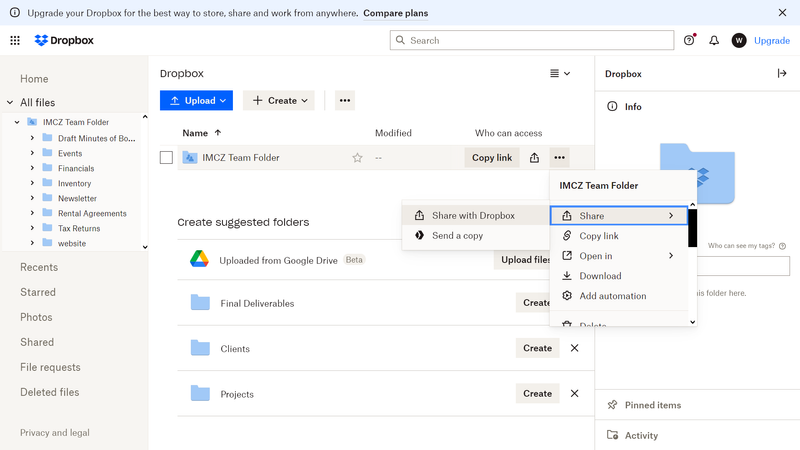Screen dimensions: 800x450
Task: Dismiss the Clients suggested folder
Action: 574,348
